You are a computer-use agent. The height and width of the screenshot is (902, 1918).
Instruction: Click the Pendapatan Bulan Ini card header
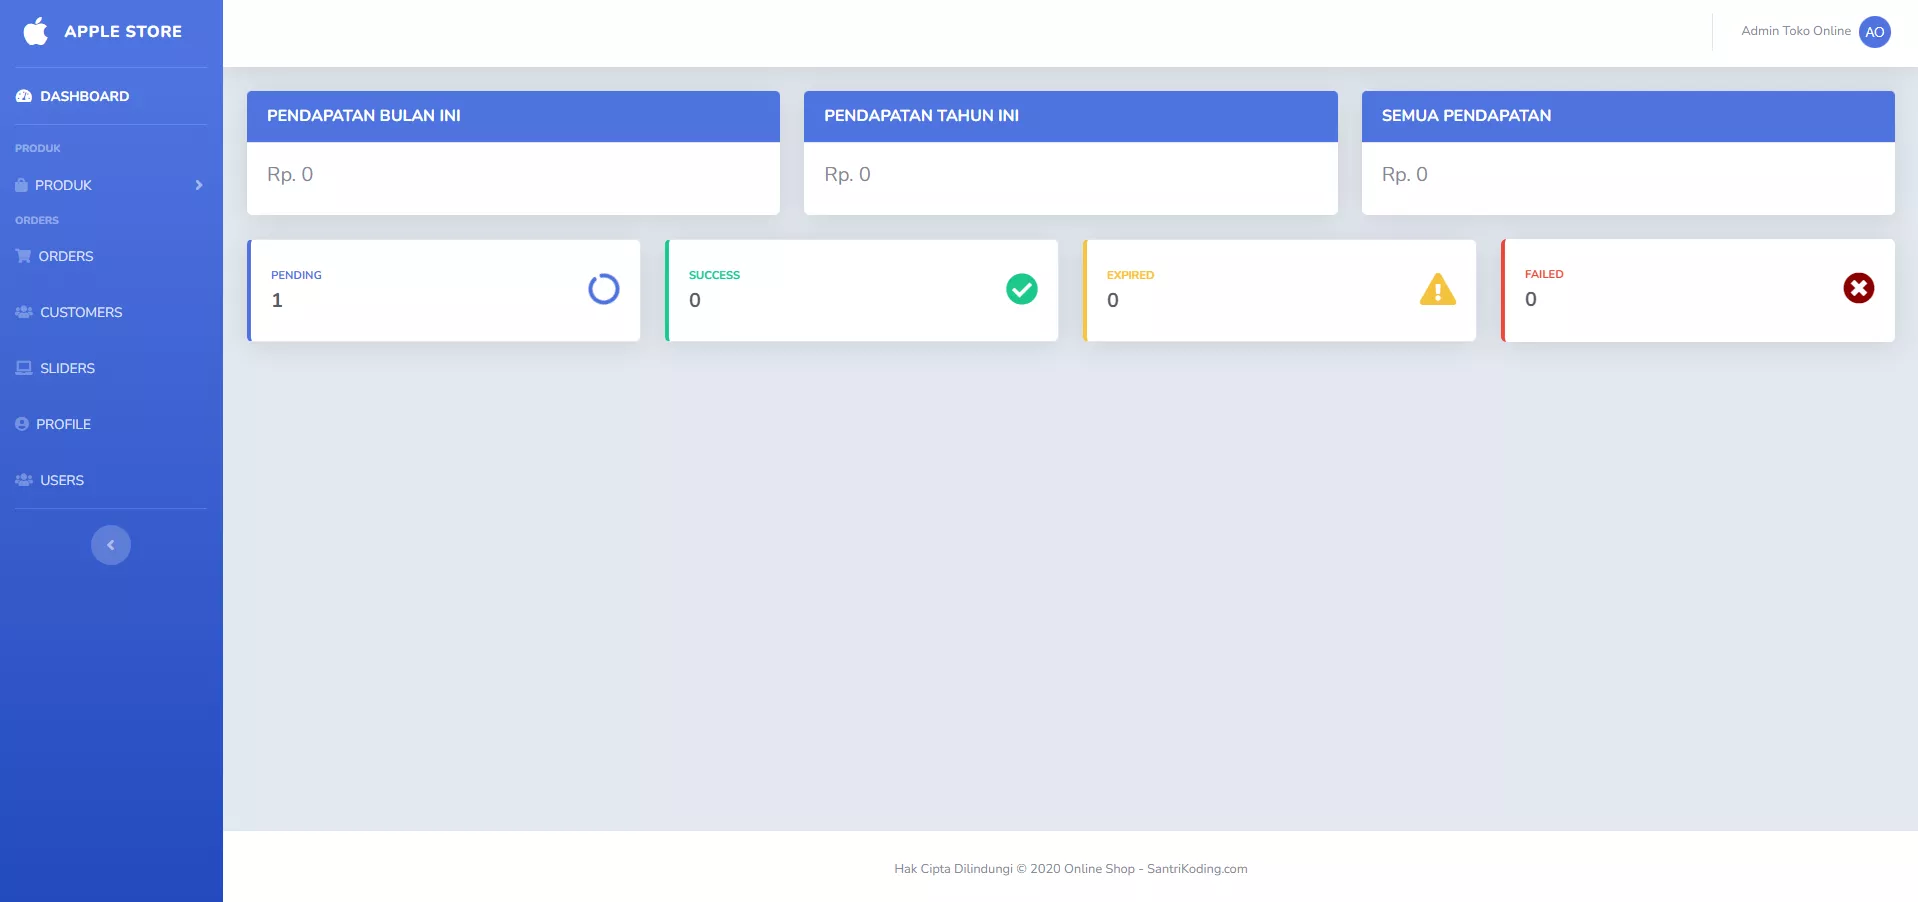(x=513, y=116)
